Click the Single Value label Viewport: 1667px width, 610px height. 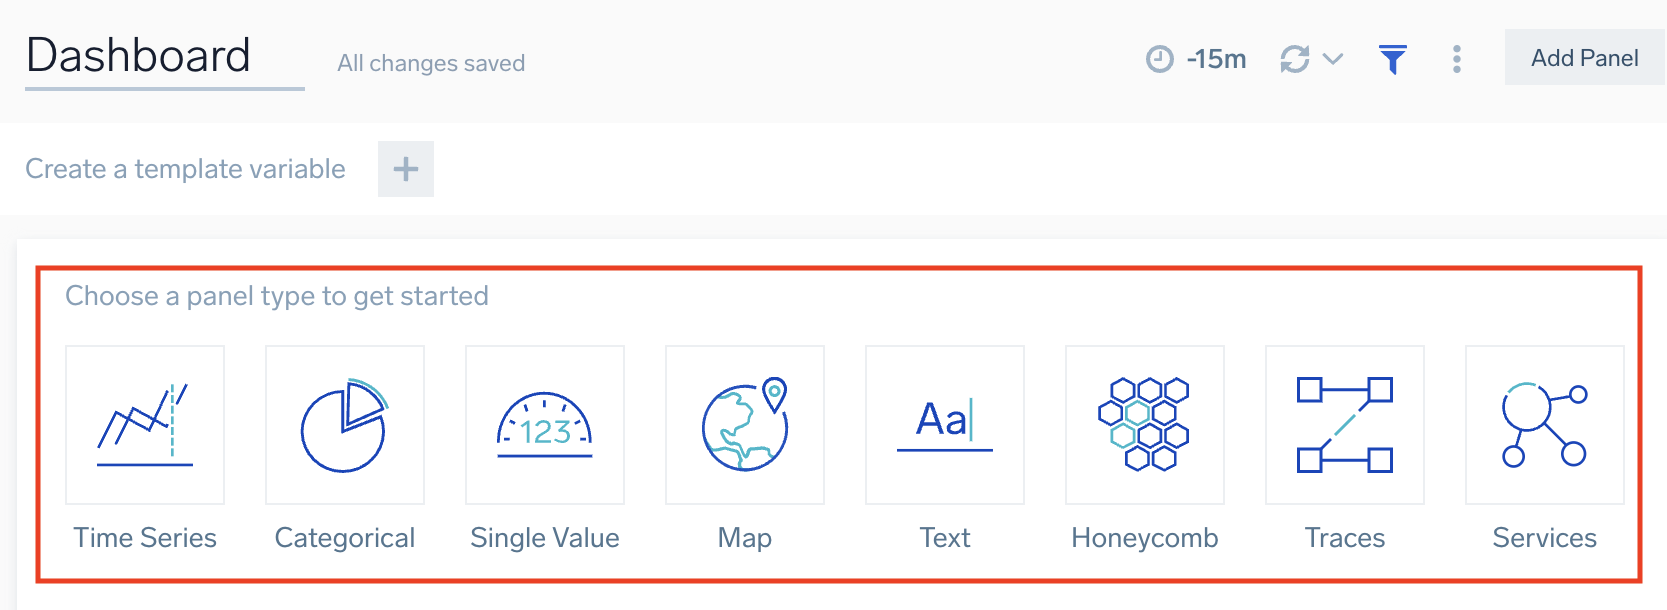[x=545, y=538]
